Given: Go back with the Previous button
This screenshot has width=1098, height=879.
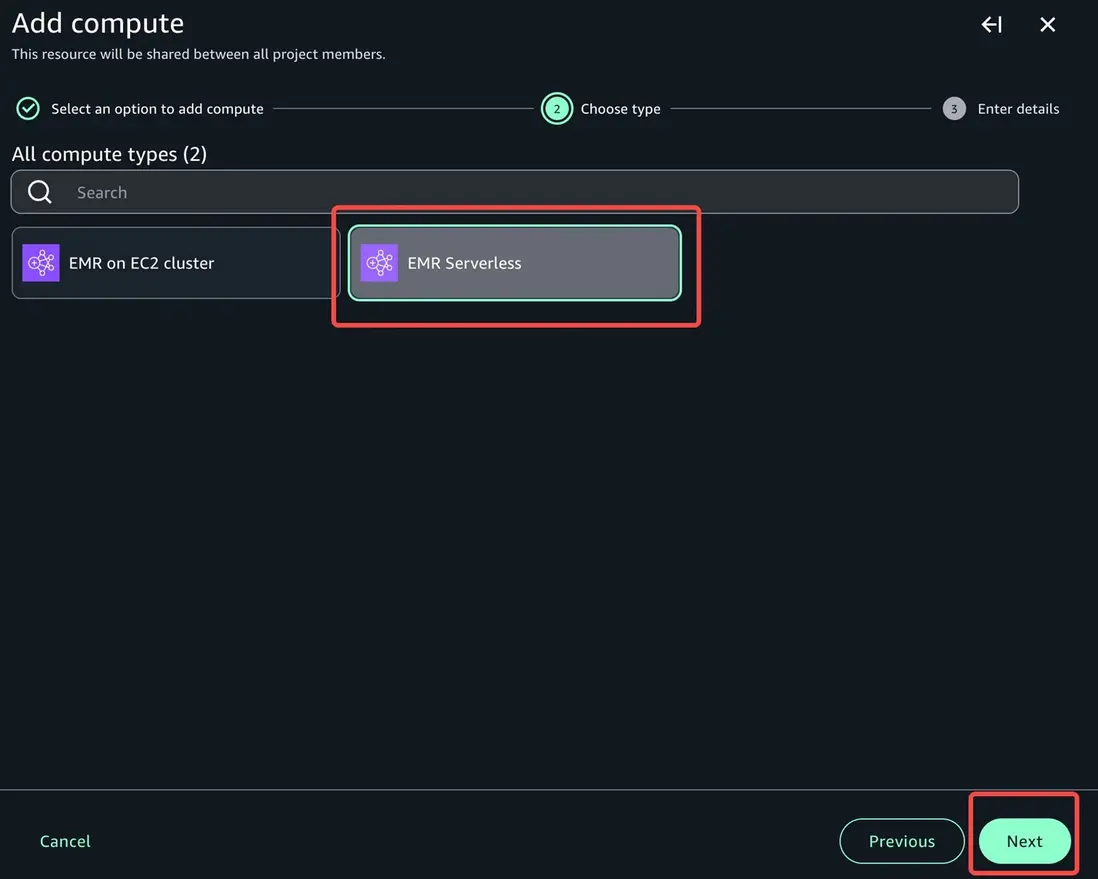Looking at the screenshot, I should pyautogui.click(x=901, y=841).
